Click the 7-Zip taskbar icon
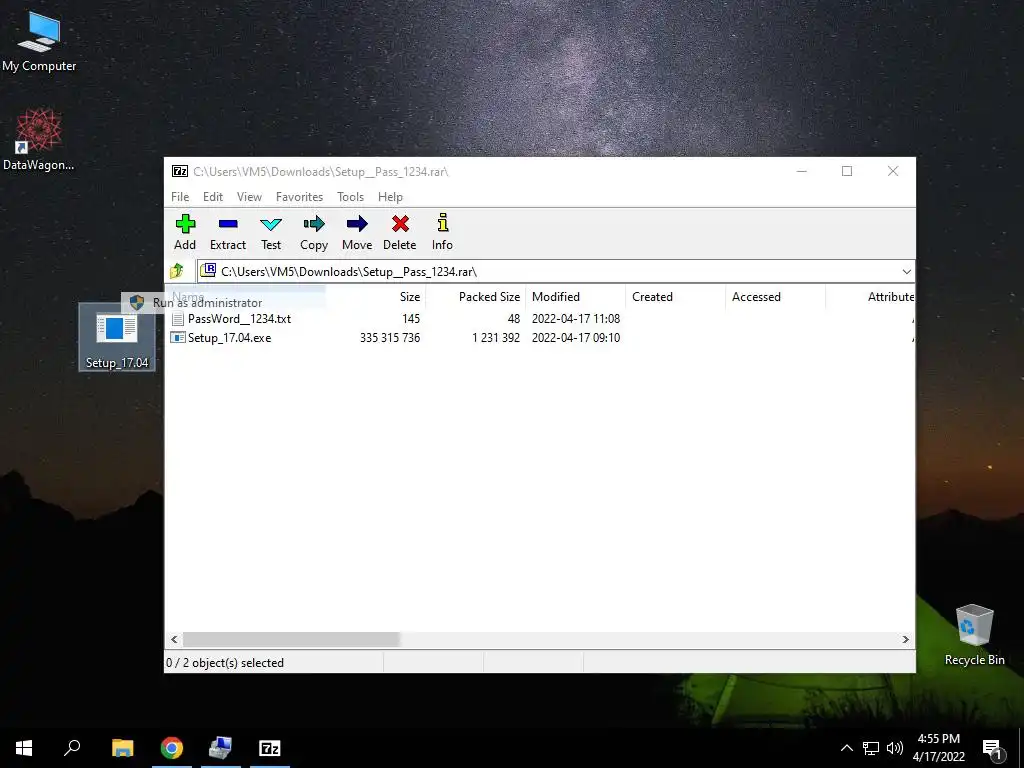1024x768 pixels. coord(270,748)
